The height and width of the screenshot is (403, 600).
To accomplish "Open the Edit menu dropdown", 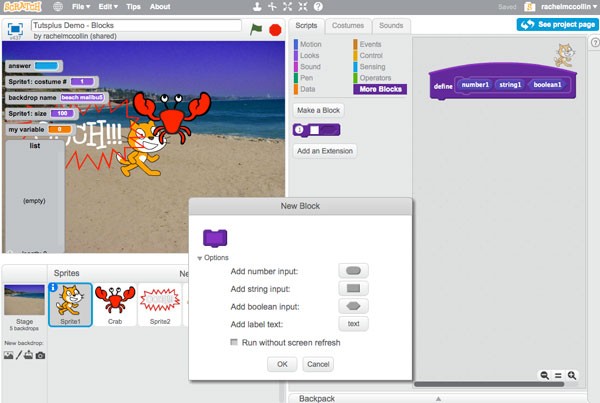I will pyautogui.click(x=108, y=7).
